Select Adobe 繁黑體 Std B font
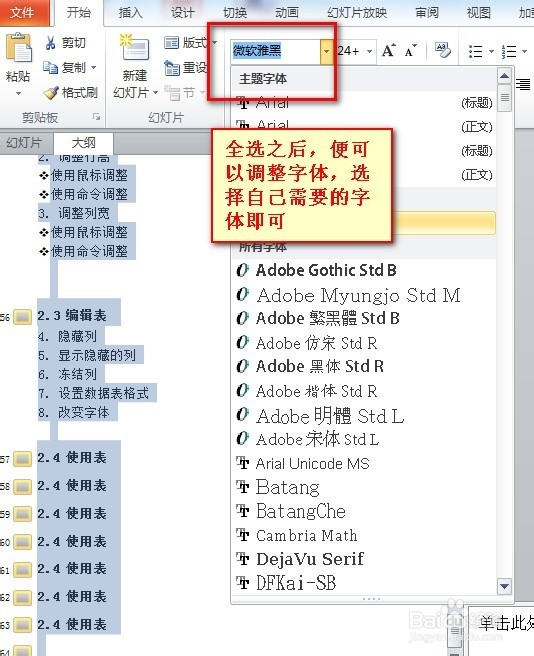 (364, 318)
